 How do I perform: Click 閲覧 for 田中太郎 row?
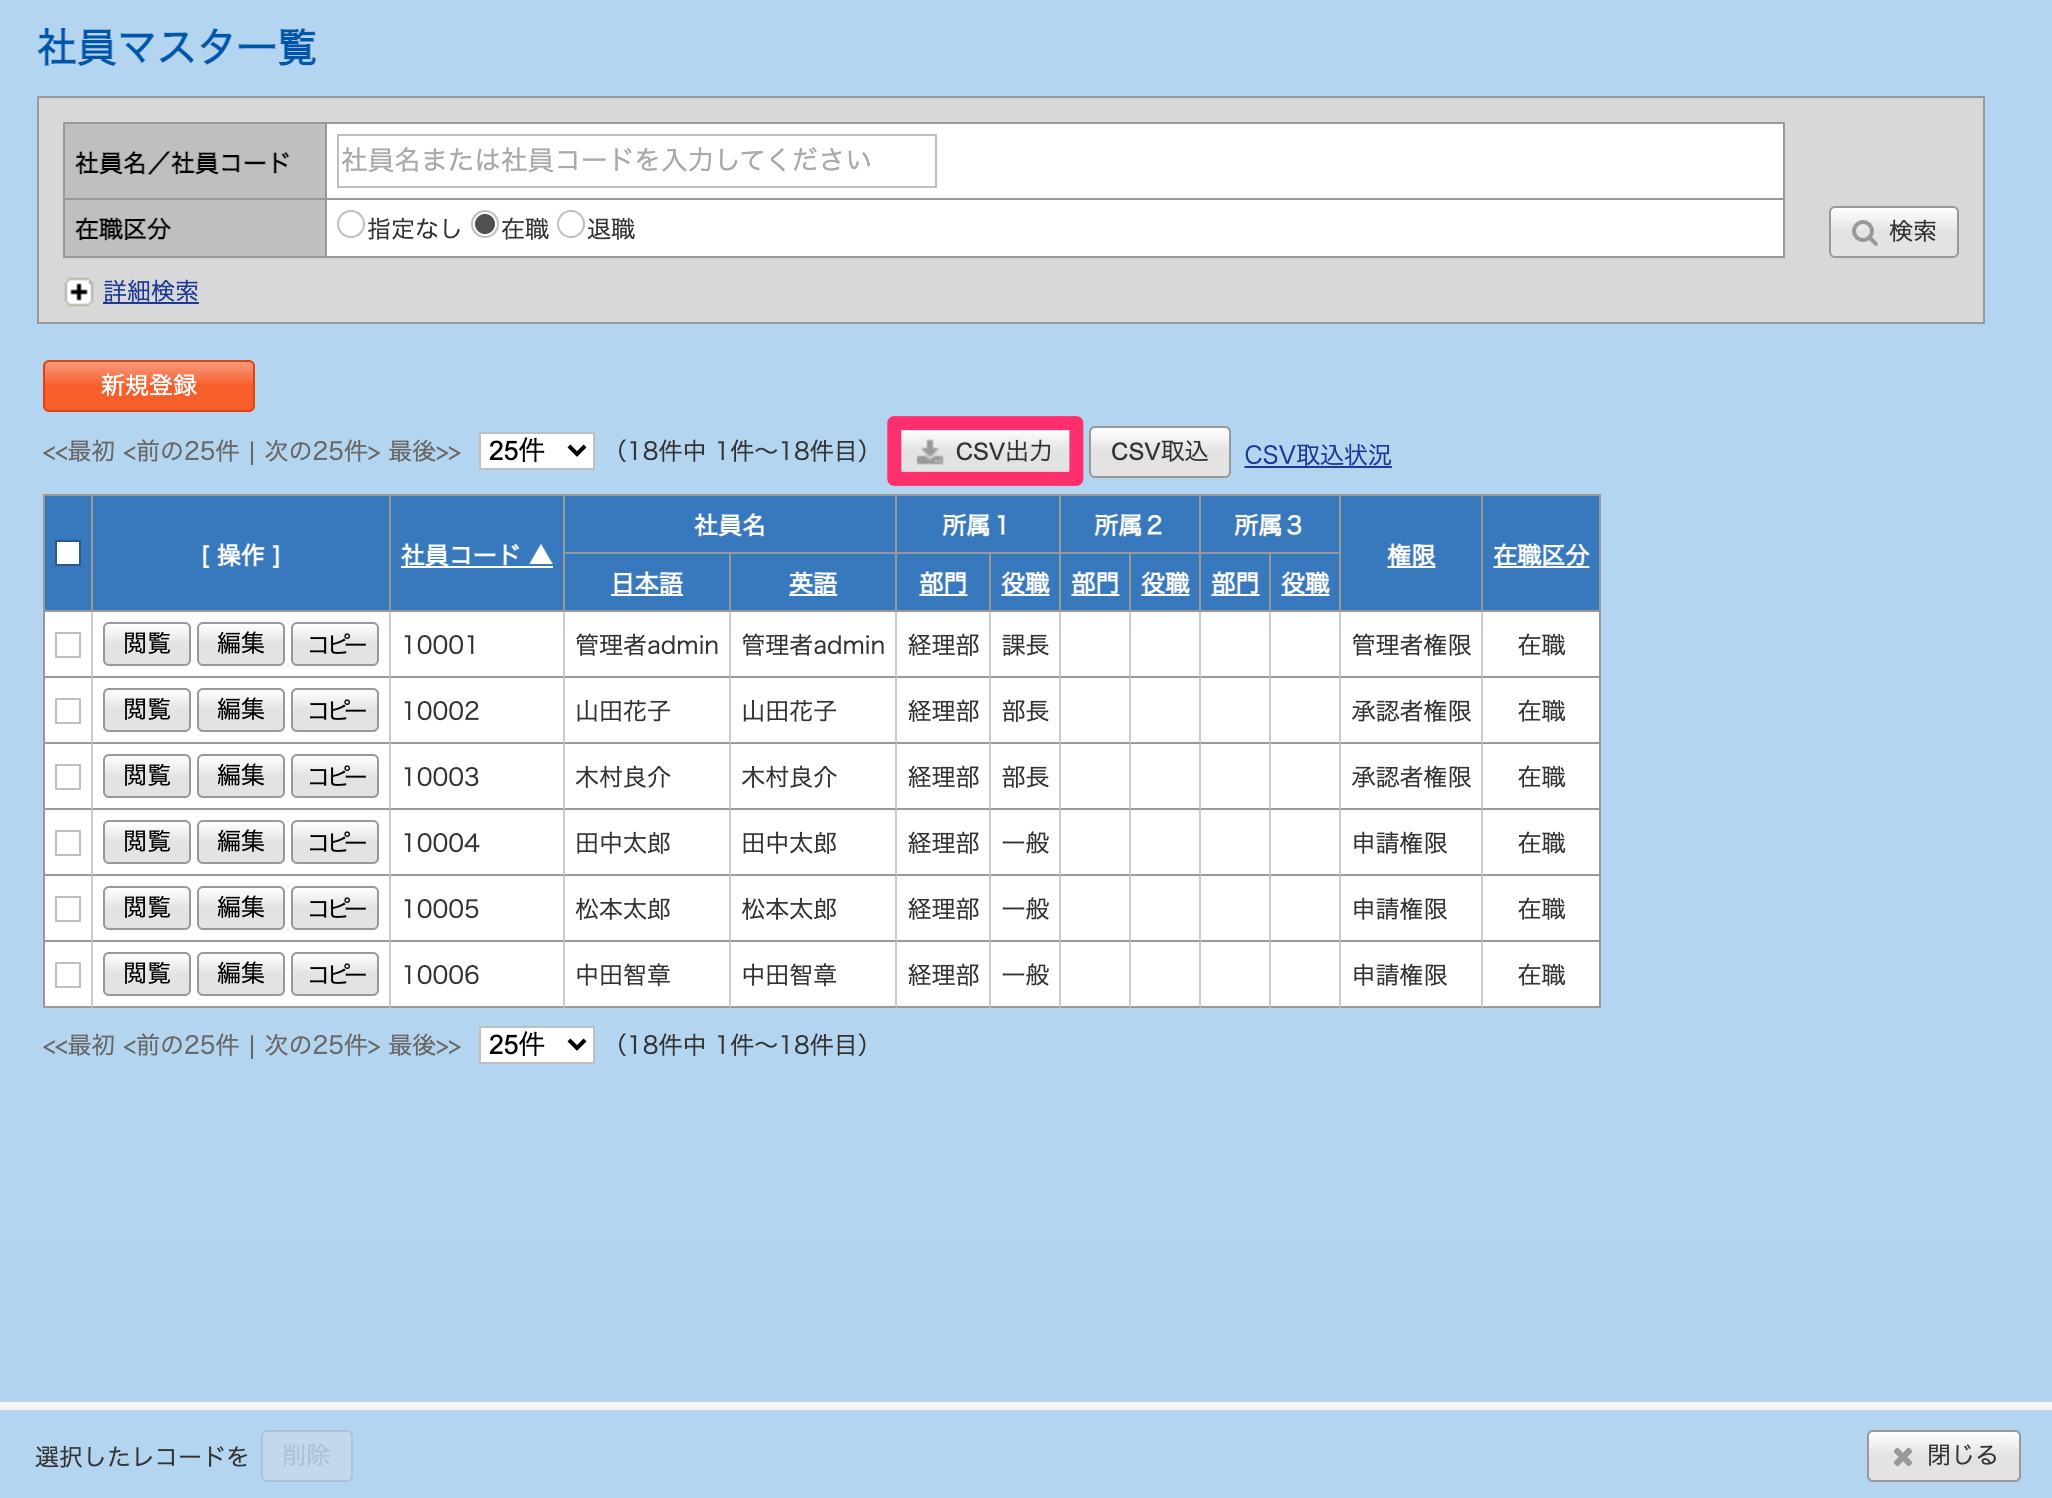tap(147, 842)
